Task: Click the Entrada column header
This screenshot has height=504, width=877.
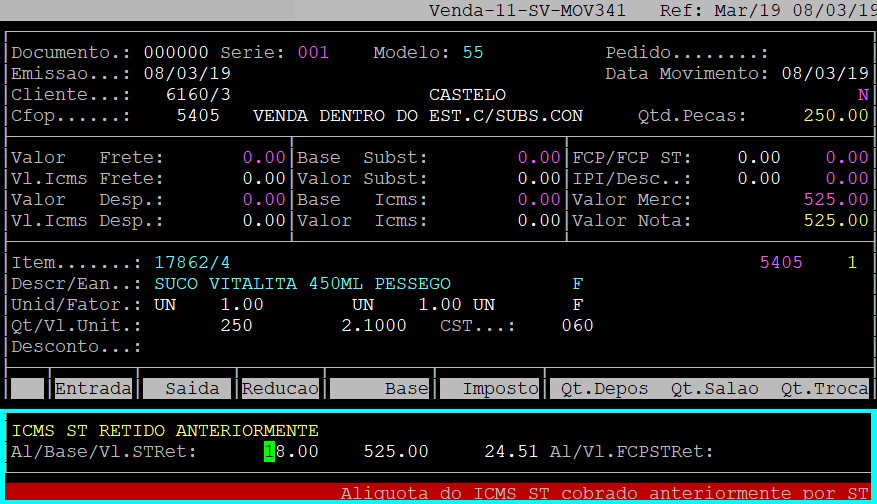Action: 92,389
